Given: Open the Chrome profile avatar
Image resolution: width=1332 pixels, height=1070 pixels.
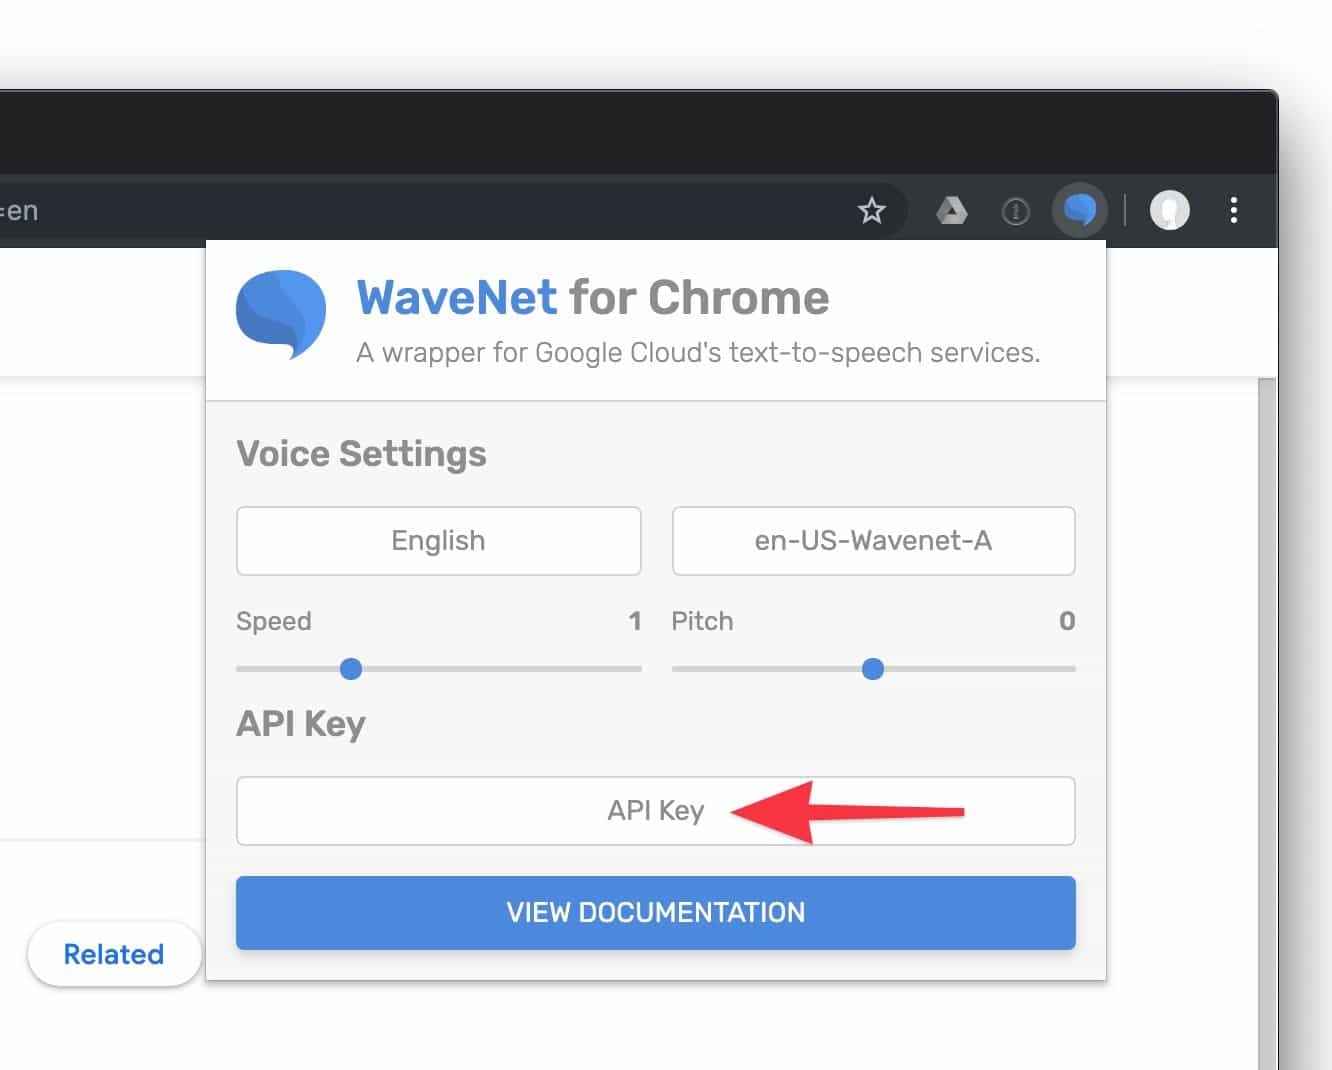Looking at the screenshot, I should pyautogui.click(x=1169, y=210).
